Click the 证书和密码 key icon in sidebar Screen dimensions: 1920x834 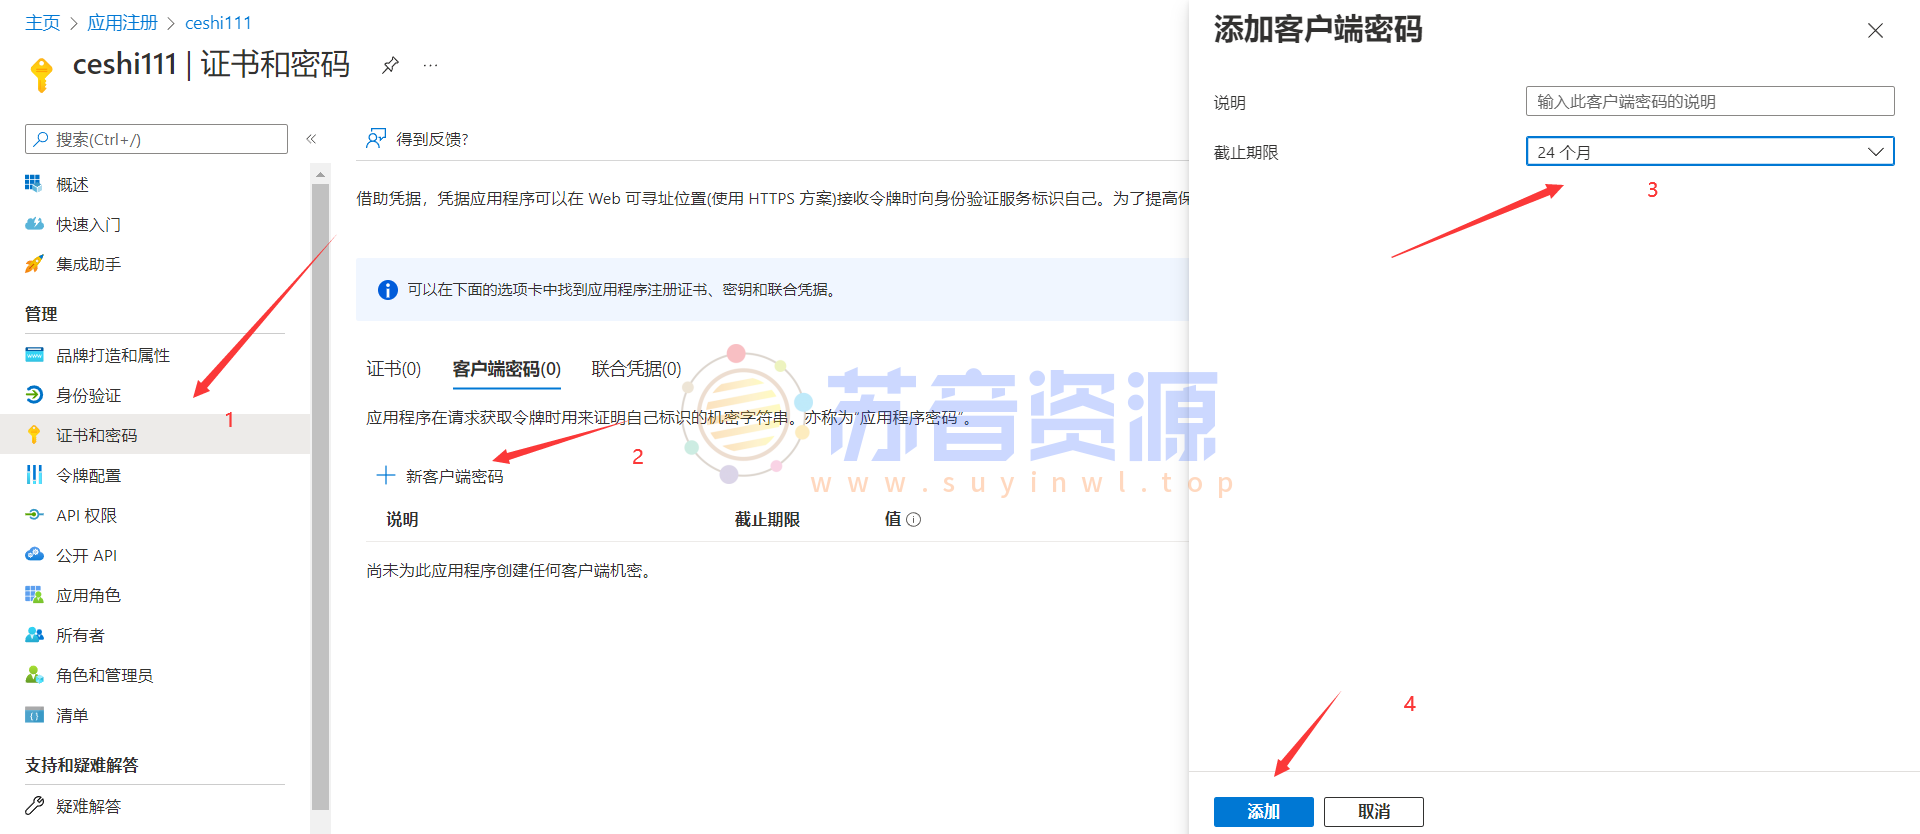pos(34,435)
